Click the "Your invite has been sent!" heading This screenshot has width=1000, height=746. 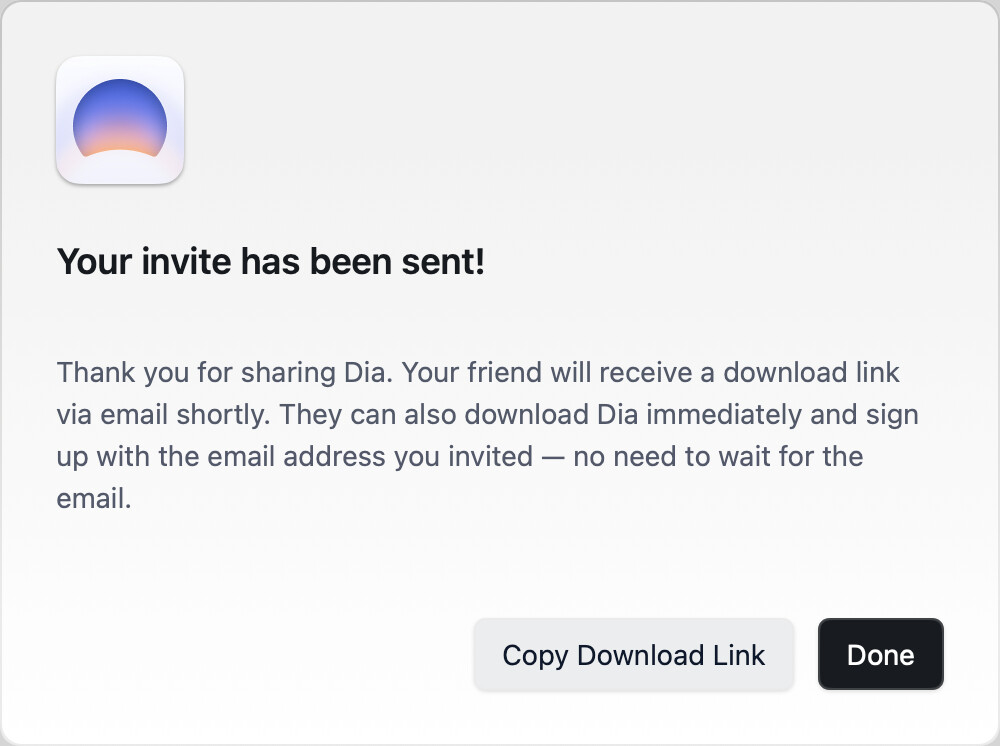(x=271, y=261)
